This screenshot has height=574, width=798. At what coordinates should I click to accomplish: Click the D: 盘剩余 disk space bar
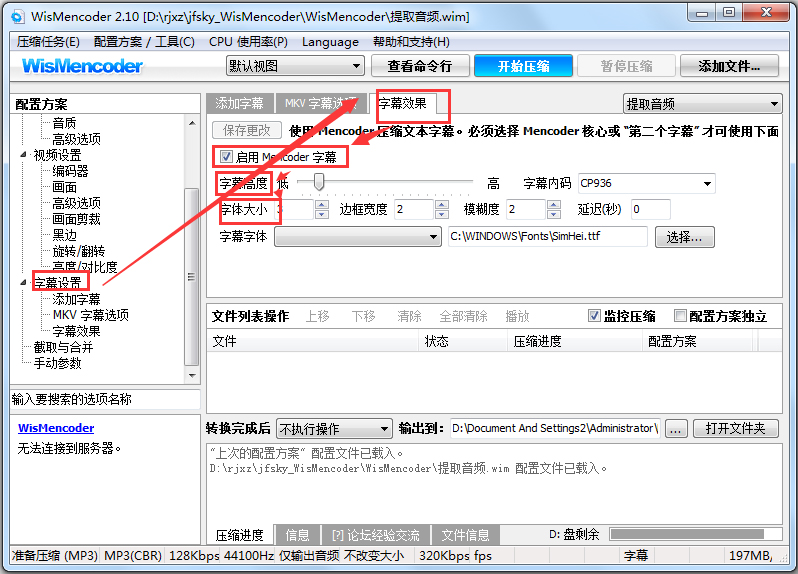click(x=696, y=534)
